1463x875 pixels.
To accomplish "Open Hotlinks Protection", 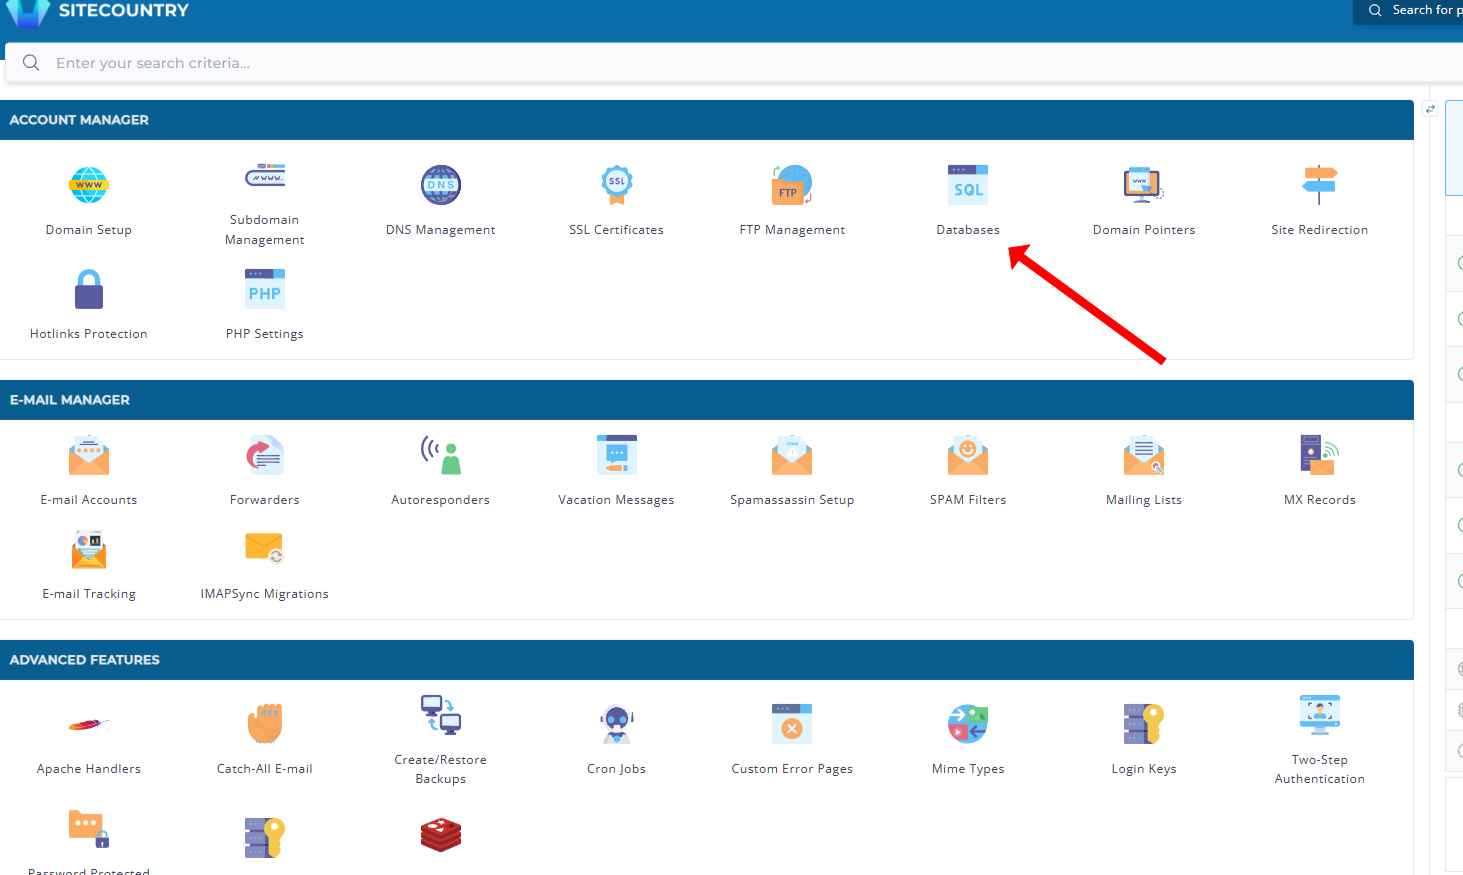I will point(88,305).
